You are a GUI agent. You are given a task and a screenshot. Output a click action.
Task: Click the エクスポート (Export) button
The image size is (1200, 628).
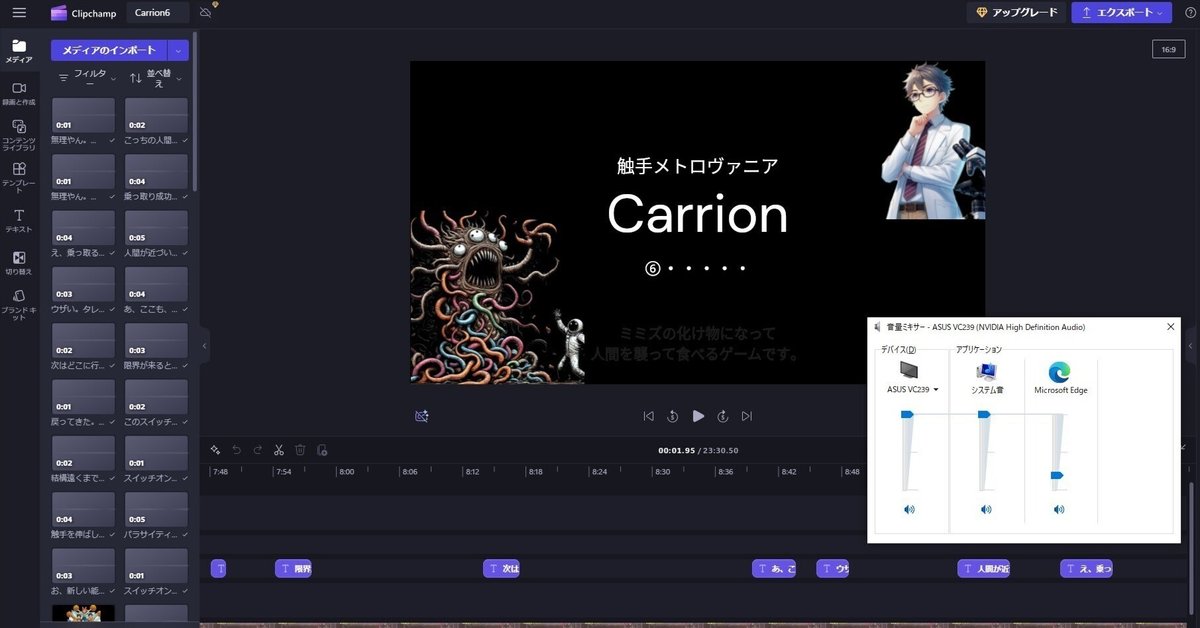tap(1120, 12)
